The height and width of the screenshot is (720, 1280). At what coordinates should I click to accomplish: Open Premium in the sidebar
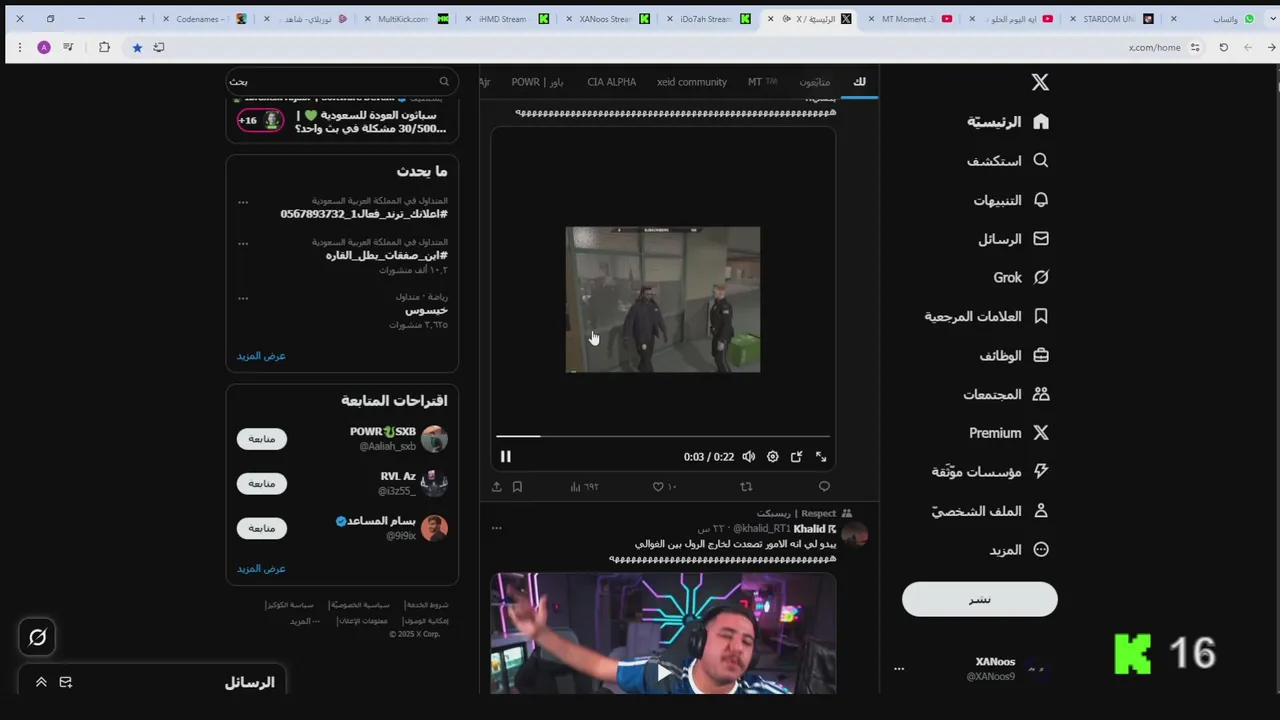click(1008, 433)
